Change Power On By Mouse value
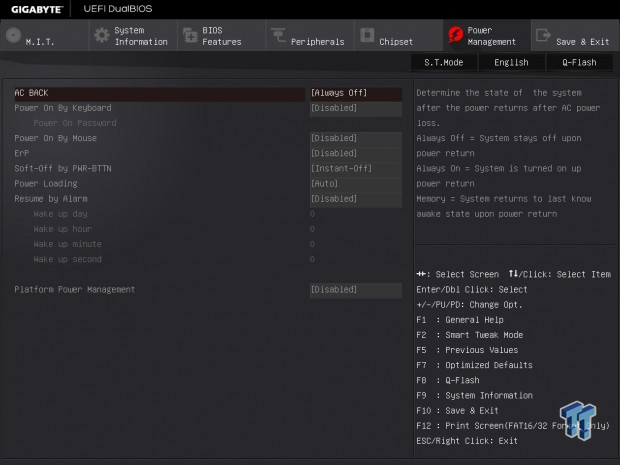The width and height of the screenshot is (620, 465). pos(356,138)
